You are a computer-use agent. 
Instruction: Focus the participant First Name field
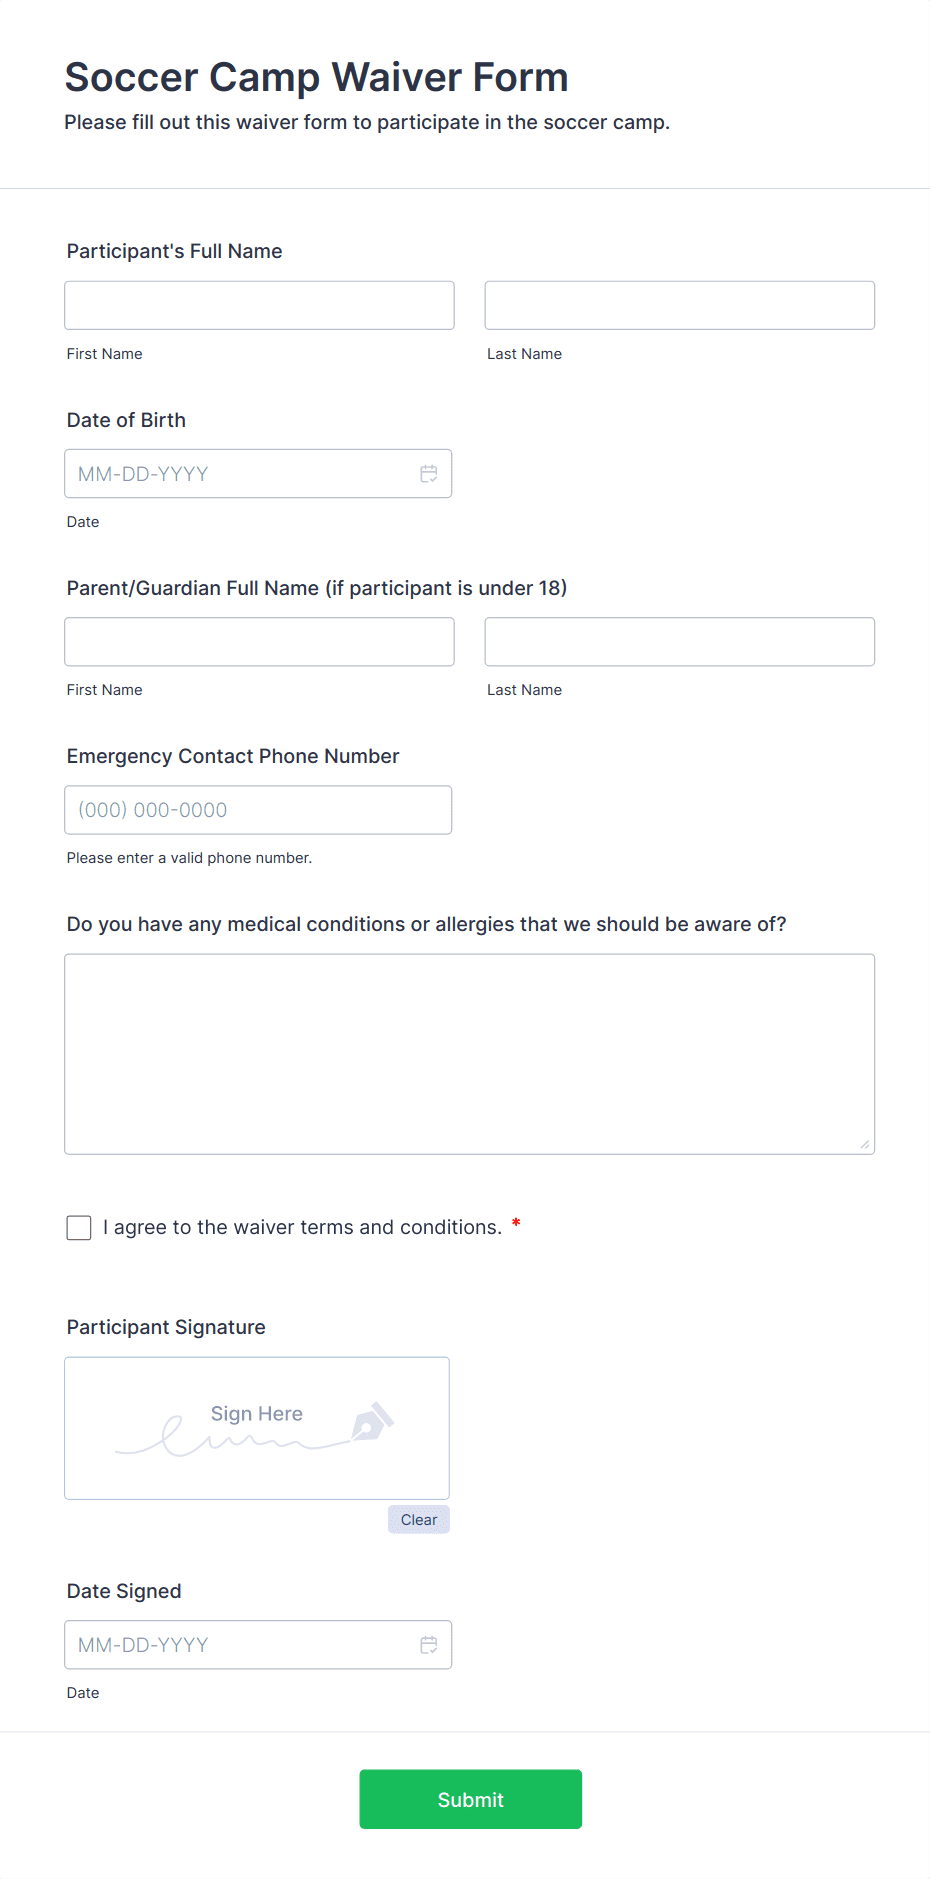259,305
